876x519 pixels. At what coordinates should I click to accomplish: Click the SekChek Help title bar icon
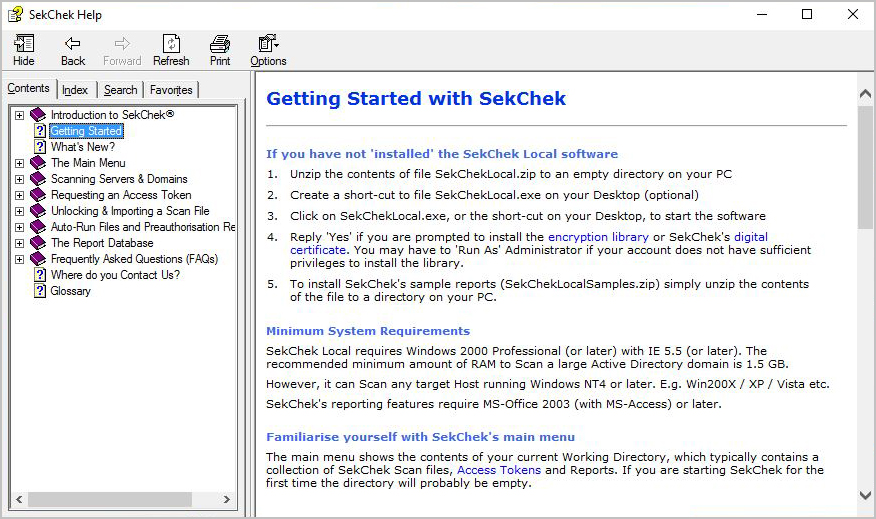click(x=15, y=15)
